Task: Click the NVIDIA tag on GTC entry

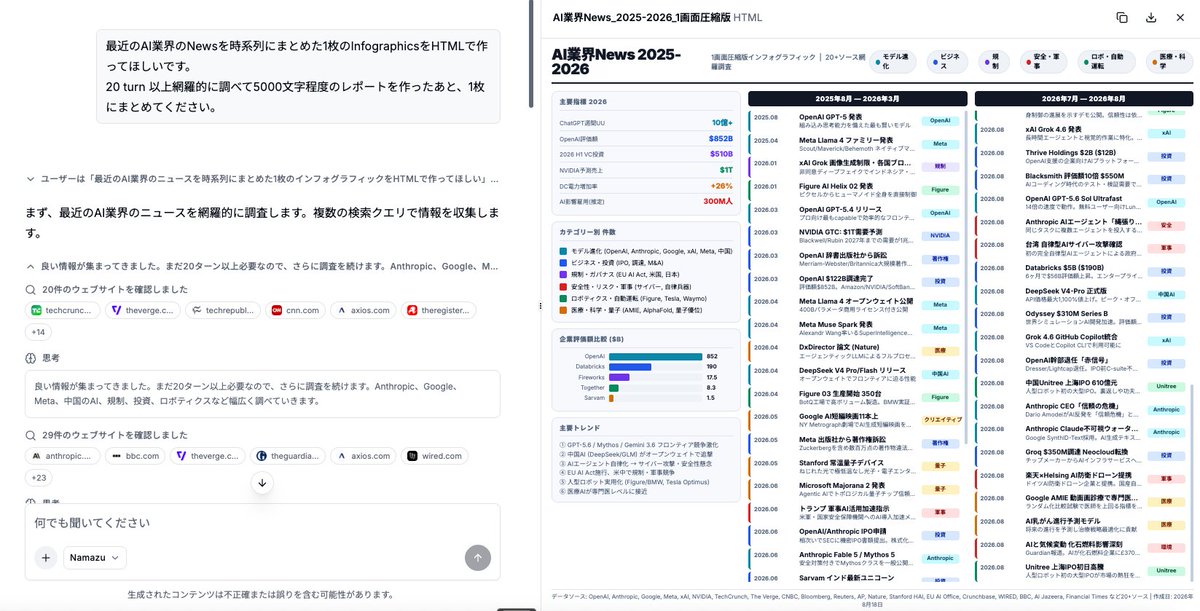Action: pos(940,235)
